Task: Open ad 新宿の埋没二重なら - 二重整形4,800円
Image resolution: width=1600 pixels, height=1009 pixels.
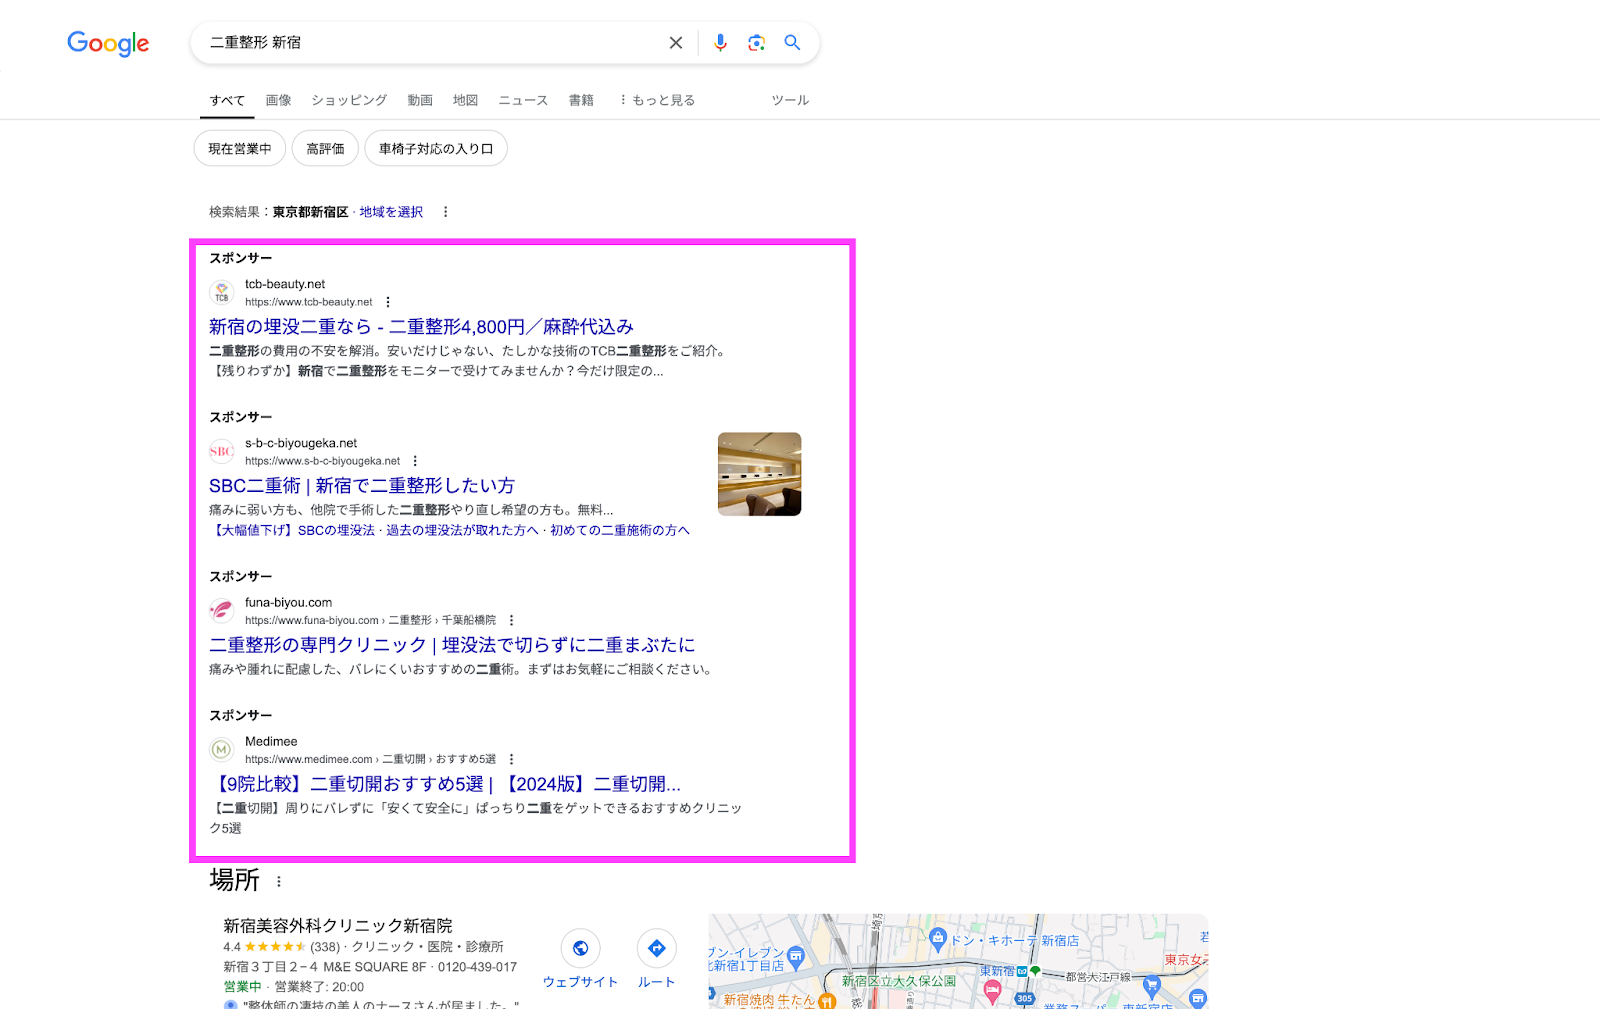Action: (x=421, y=327)
